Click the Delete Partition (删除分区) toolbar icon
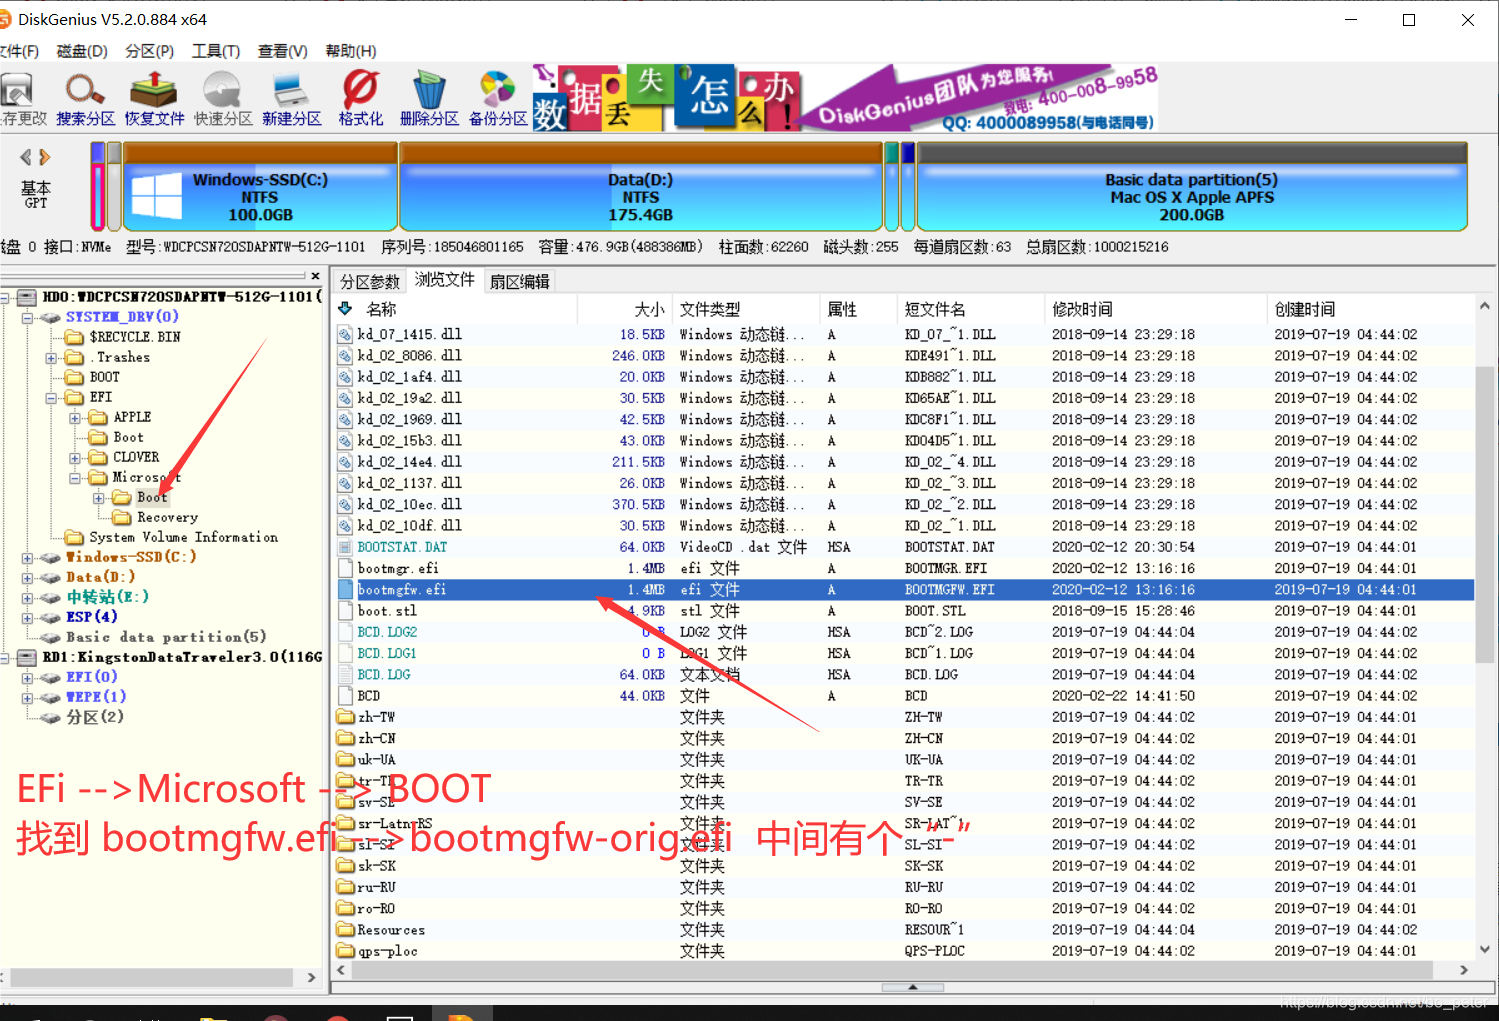This screenshot has width=1499, height=1021. click(x=429, y=98)
